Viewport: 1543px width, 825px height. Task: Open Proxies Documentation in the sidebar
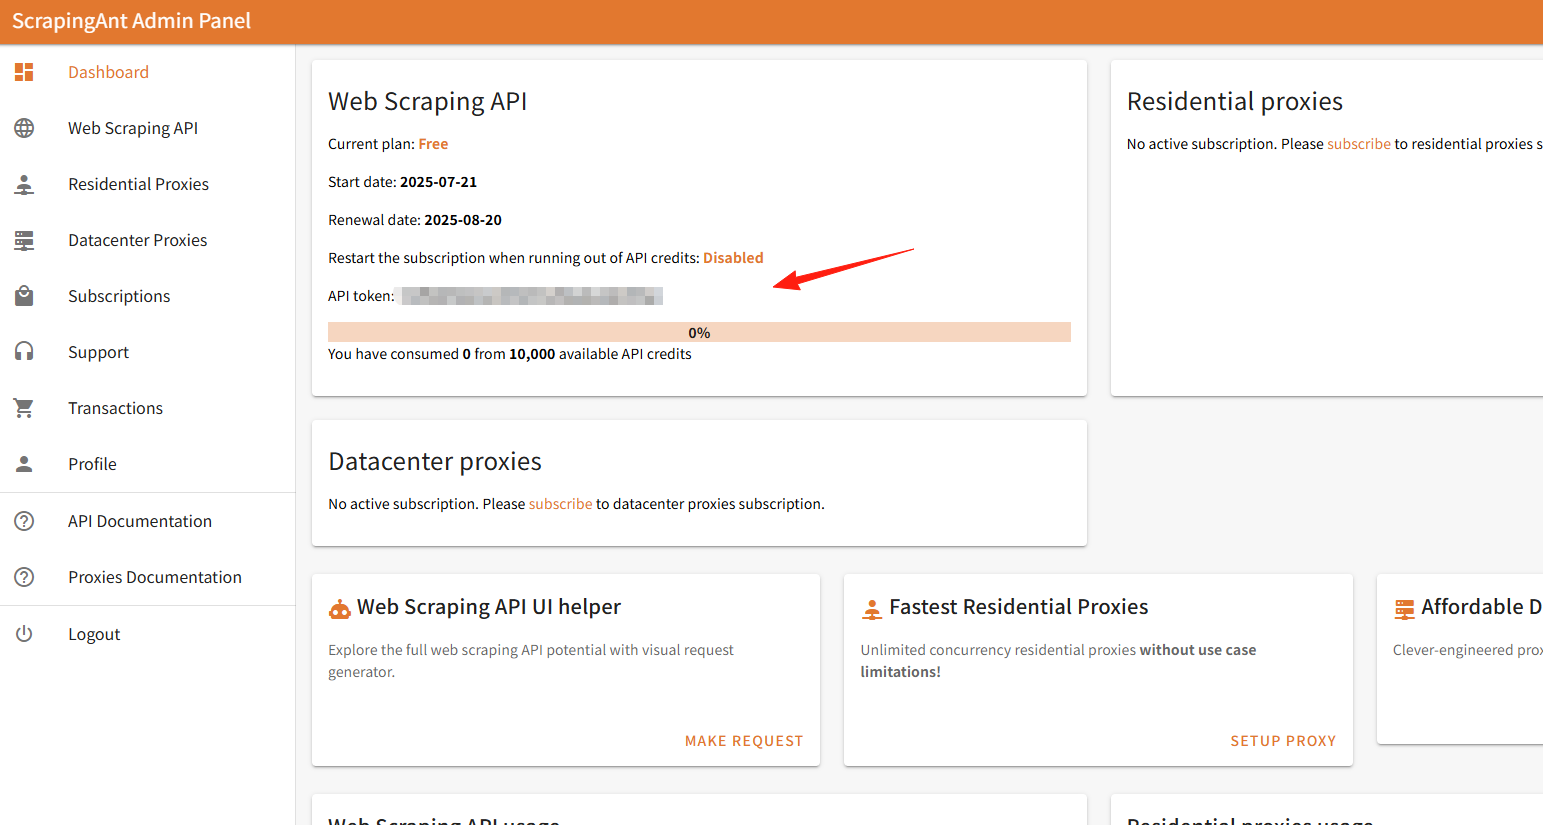tap(148, 577)
